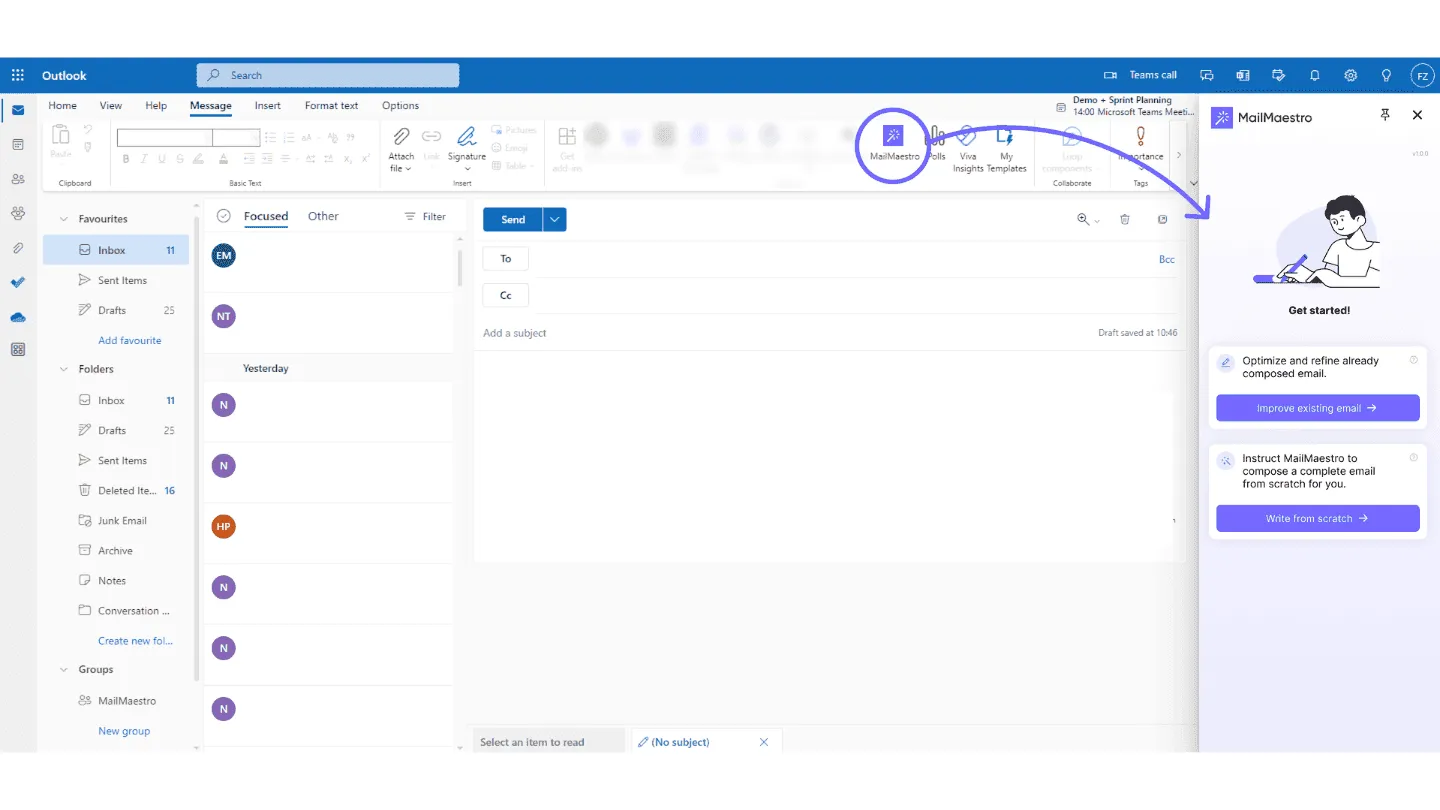
Task: Toggle bold text formatting
Action: coord(126,159)
